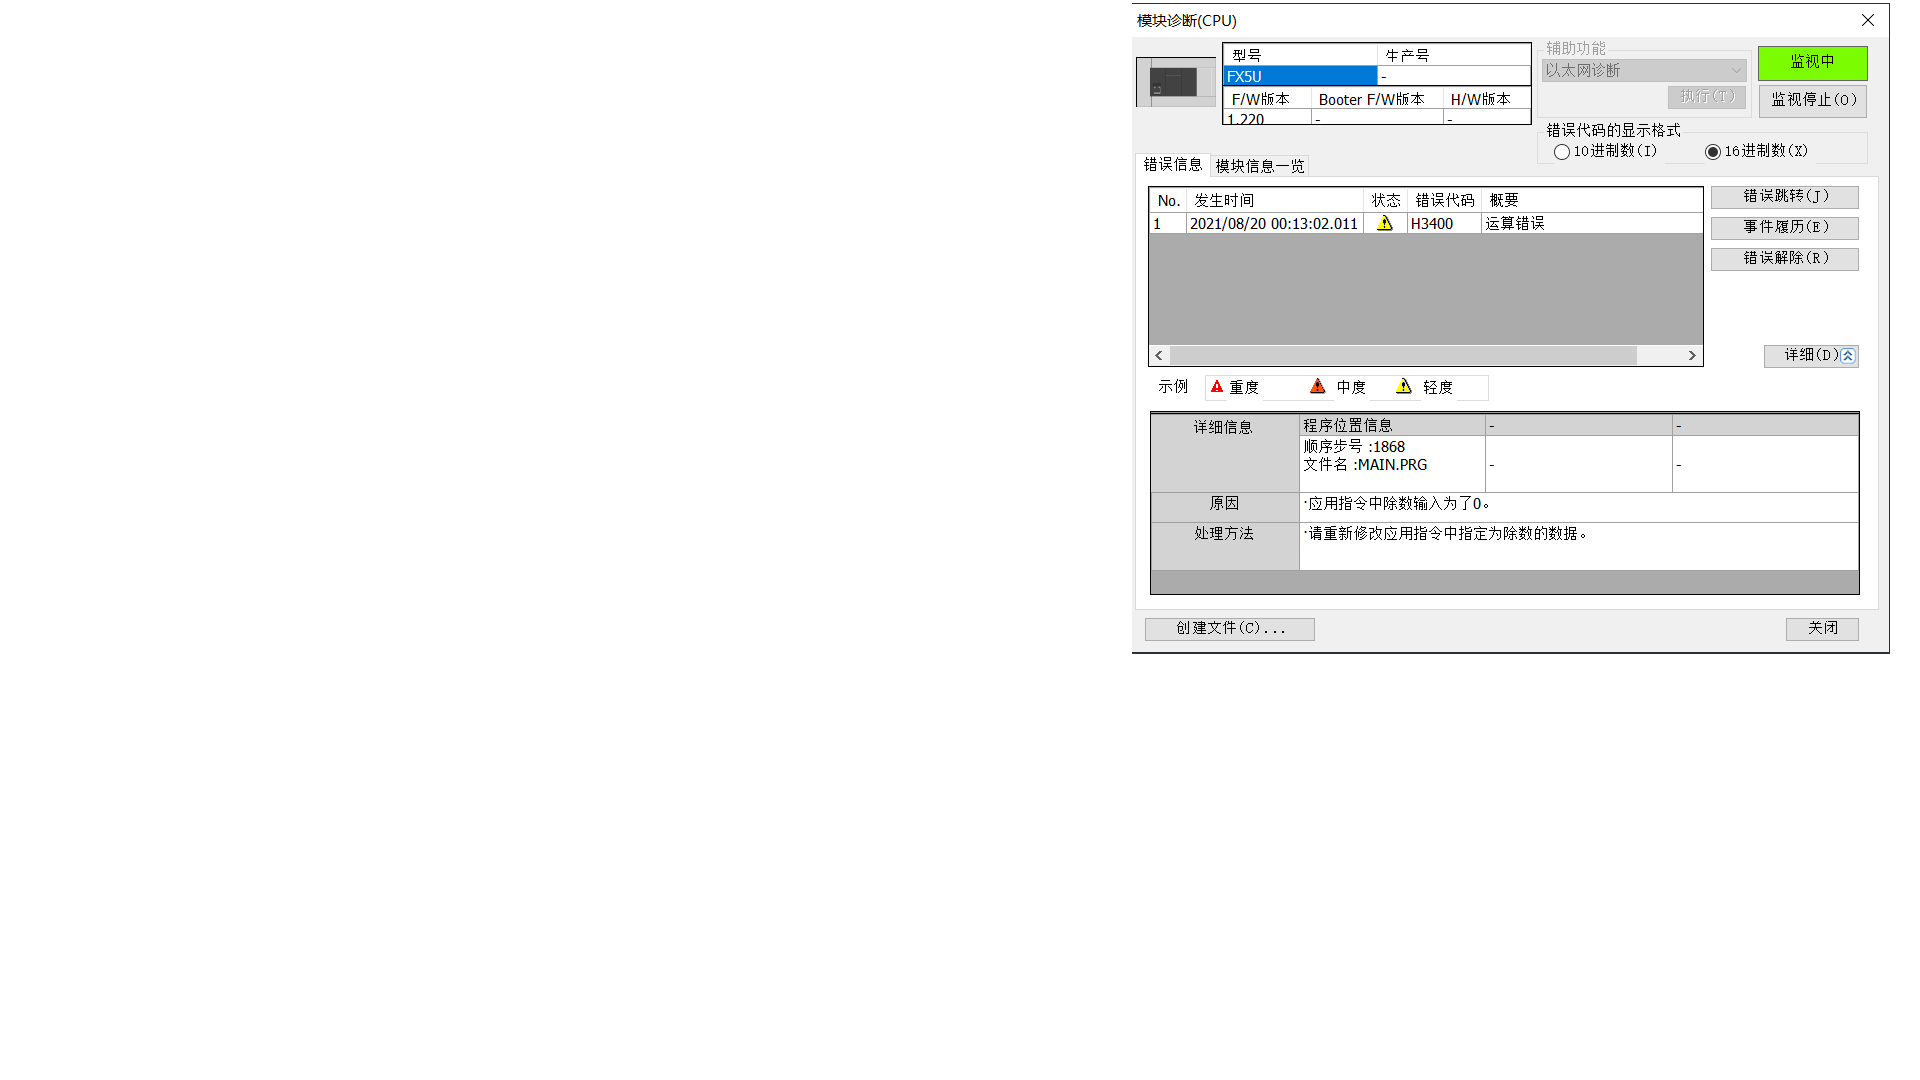Viewport: 1920px width, 1080px height.
Task: Select the 10进制数(I) decimal radio button
Action: (1562, 152)
